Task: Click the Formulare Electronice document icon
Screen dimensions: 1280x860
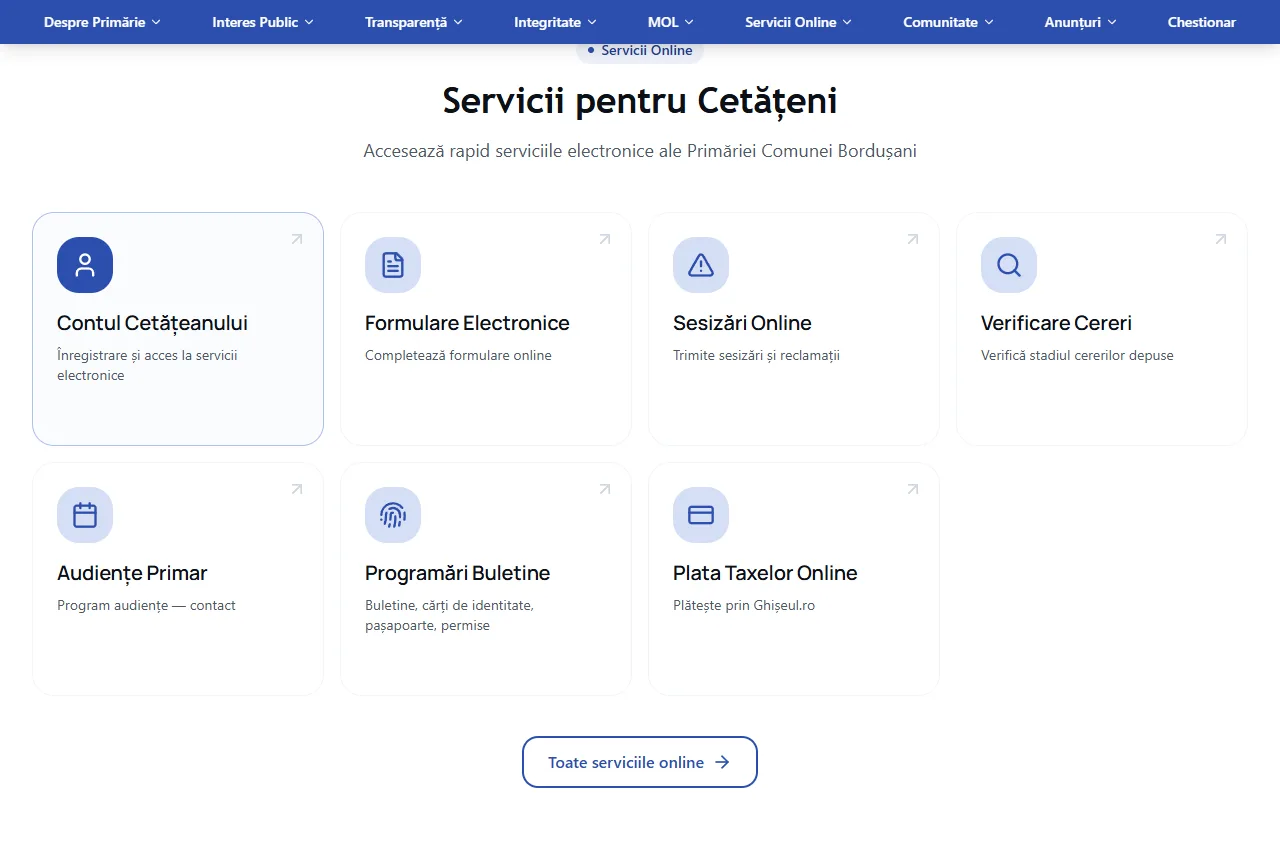Action: pyautogui.click(x=393, y=265)
